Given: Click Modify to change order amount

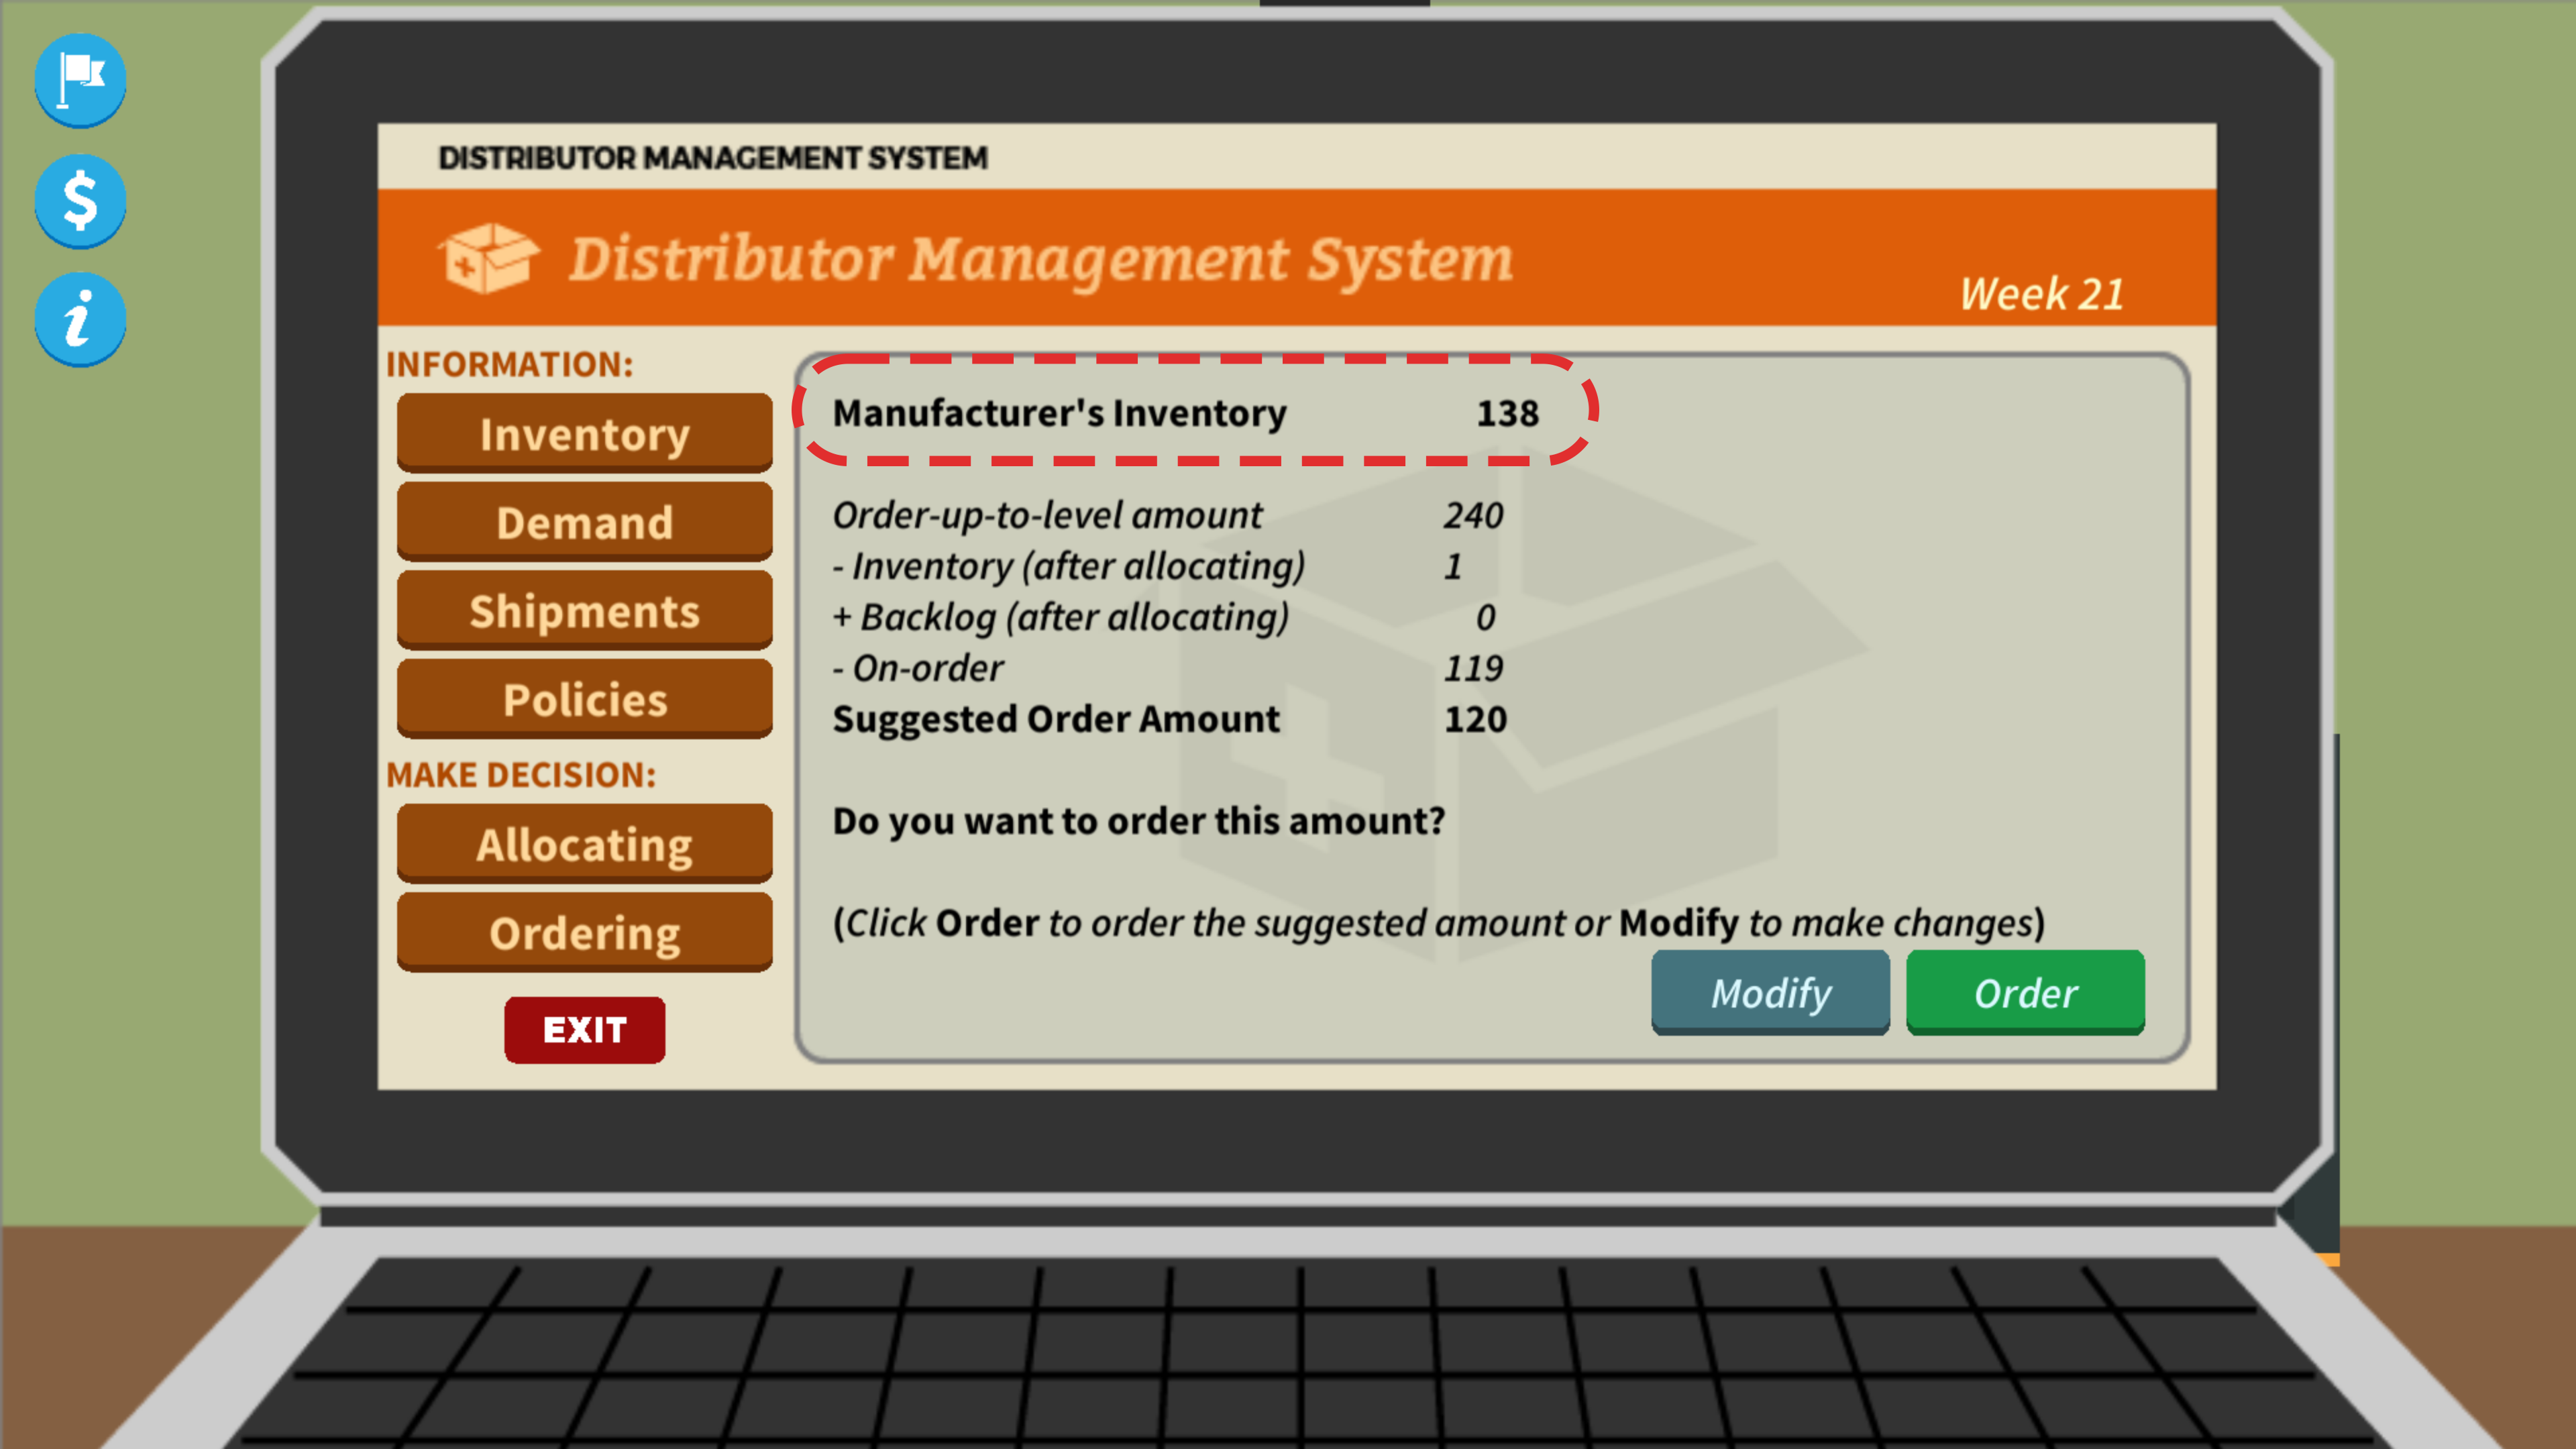Looking at the screenshot, I should click(1770, 992).
